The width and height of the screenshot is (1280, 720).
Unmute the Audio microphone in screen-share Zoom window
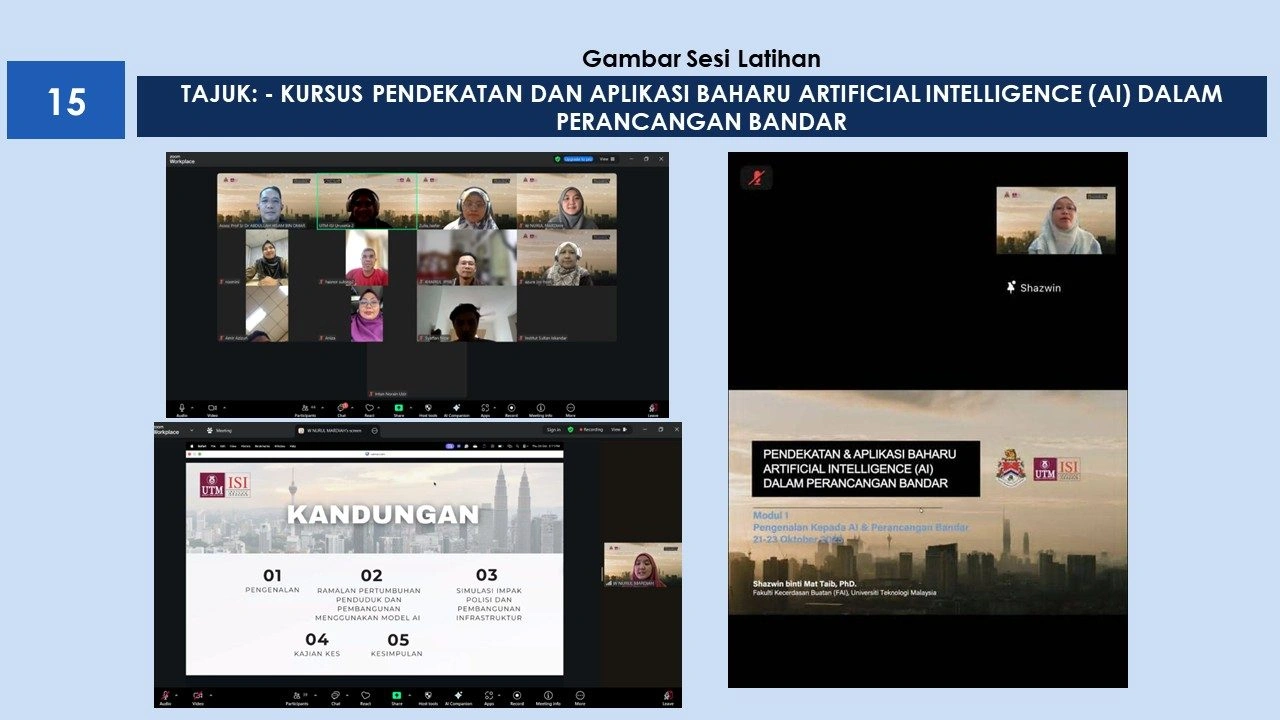pos(167,695)
